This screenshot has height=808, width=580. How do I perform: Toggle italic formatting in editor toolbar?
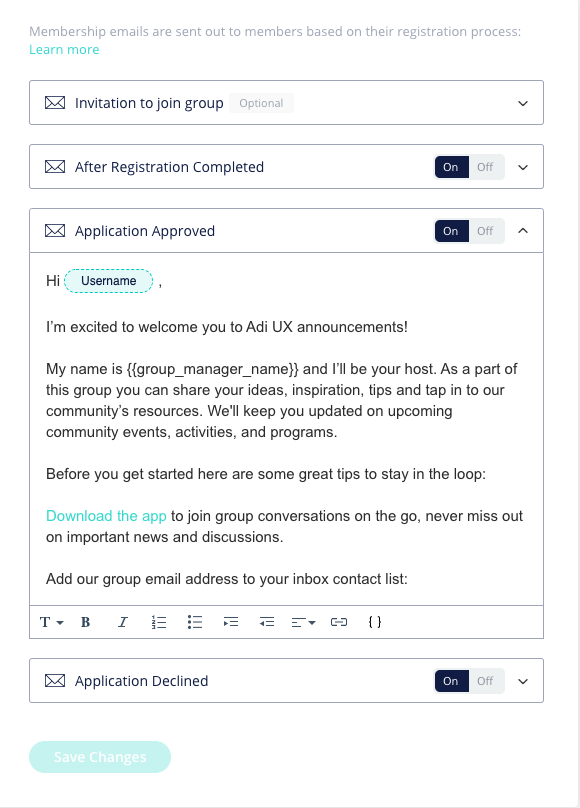pyautogui.click(x=123, y=622)
